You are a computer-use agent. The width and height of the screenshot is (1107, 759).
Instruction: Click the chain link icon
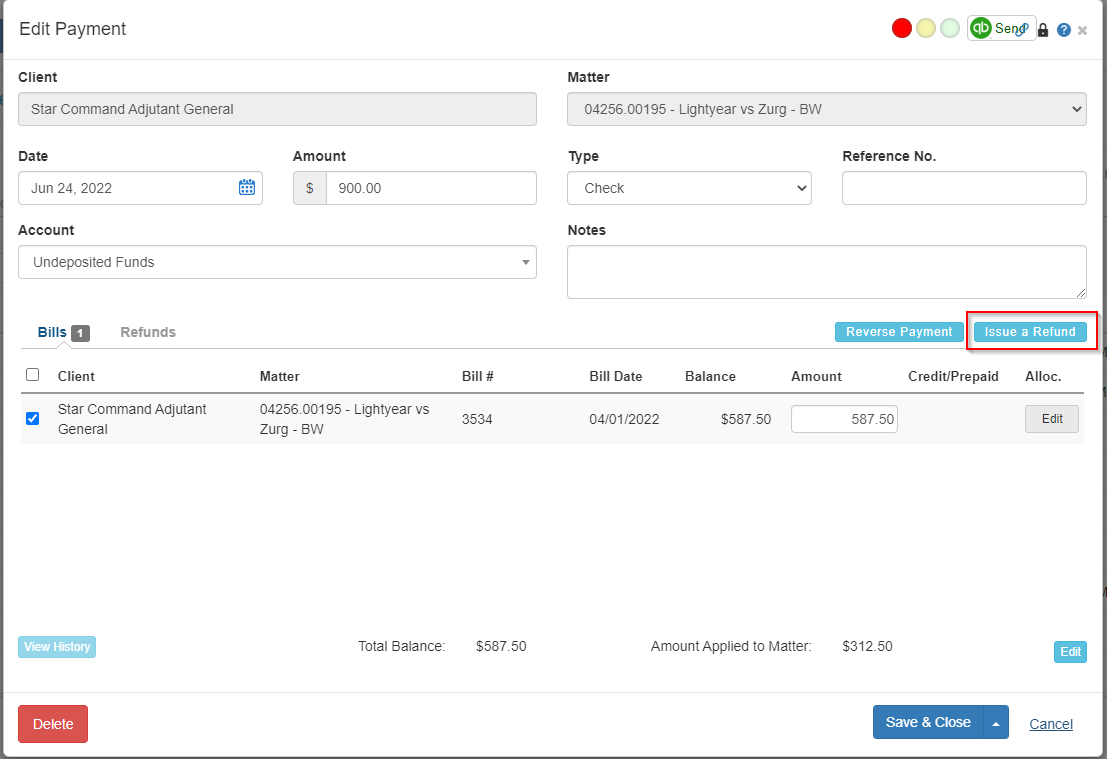(1022, 30)
